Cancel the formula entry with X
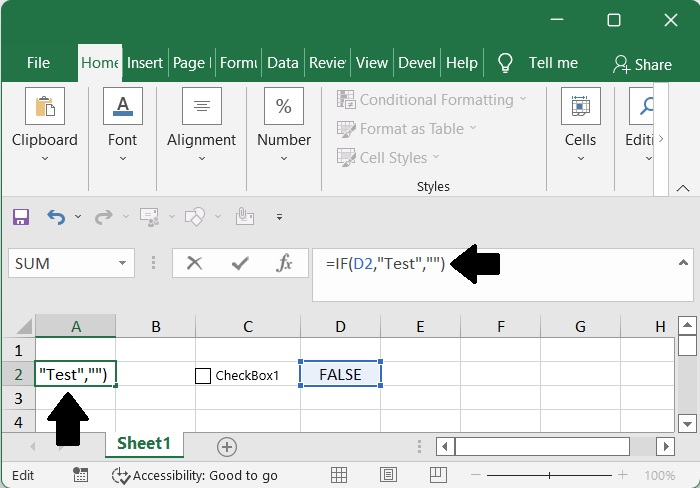Screen dimensions: 700x488 (194, 263)
